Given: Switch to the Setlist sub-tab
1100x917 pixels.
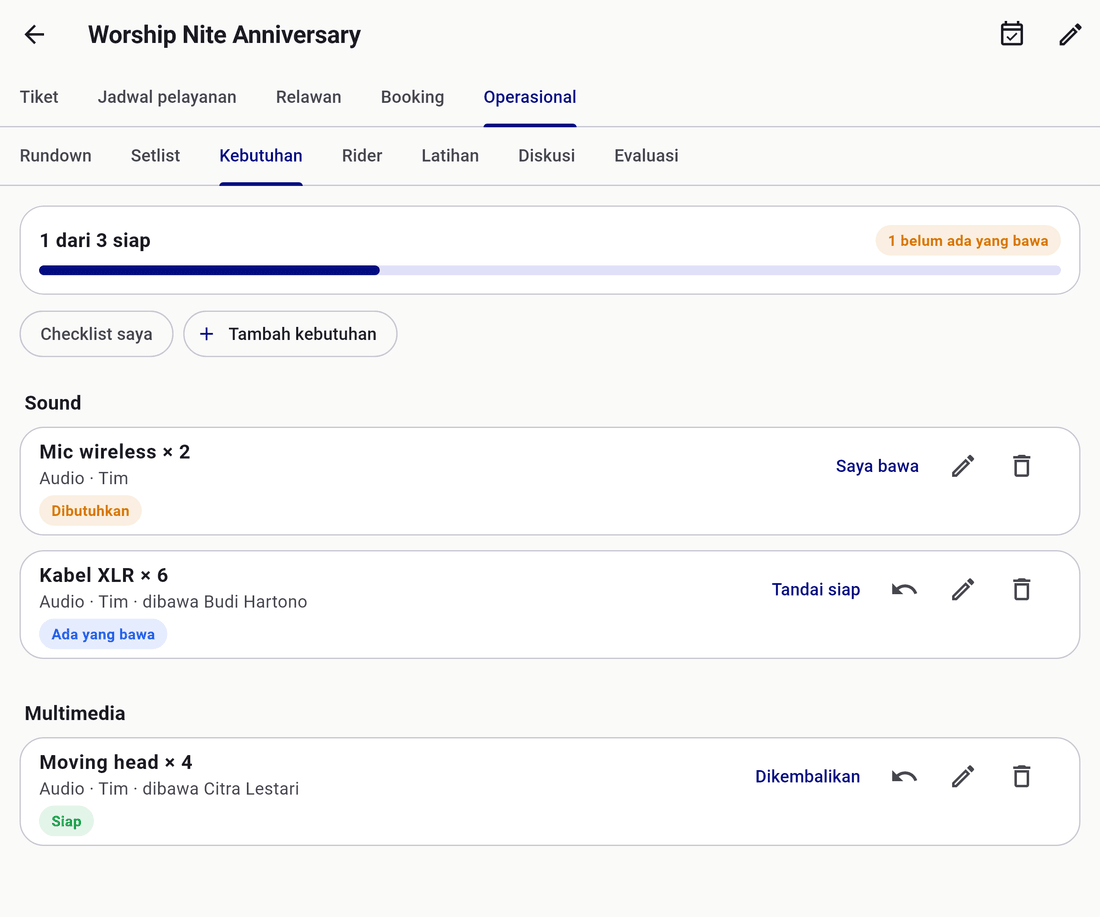Looking at the screenshot, I should click(x=155, y=156).
